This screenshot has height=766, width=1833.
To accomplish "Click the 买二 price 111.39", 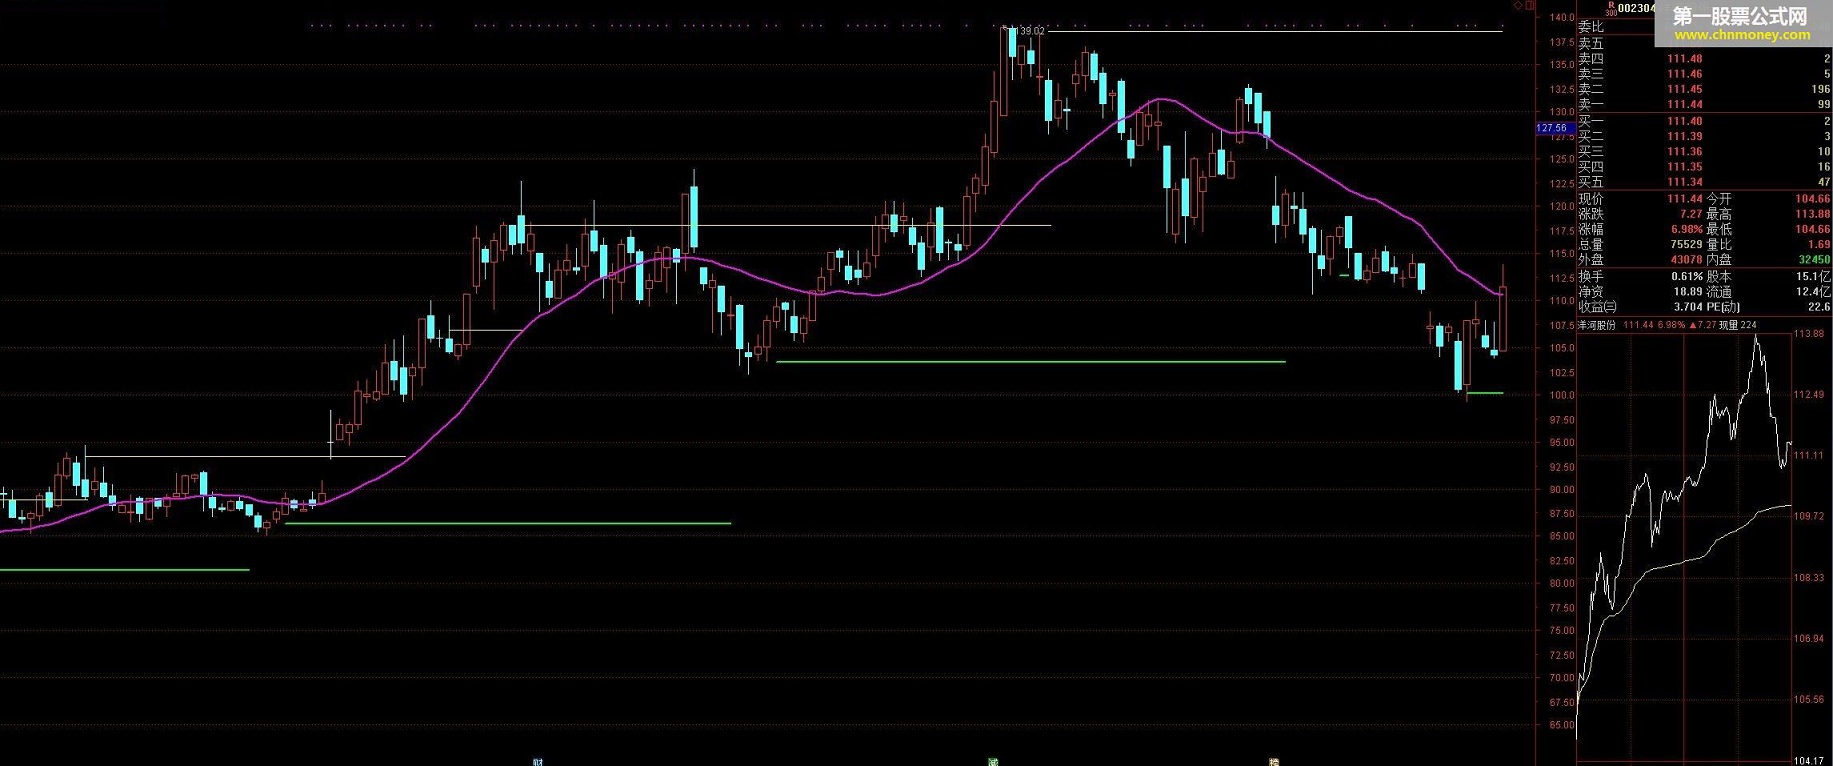I will [x=1684, y=136].
